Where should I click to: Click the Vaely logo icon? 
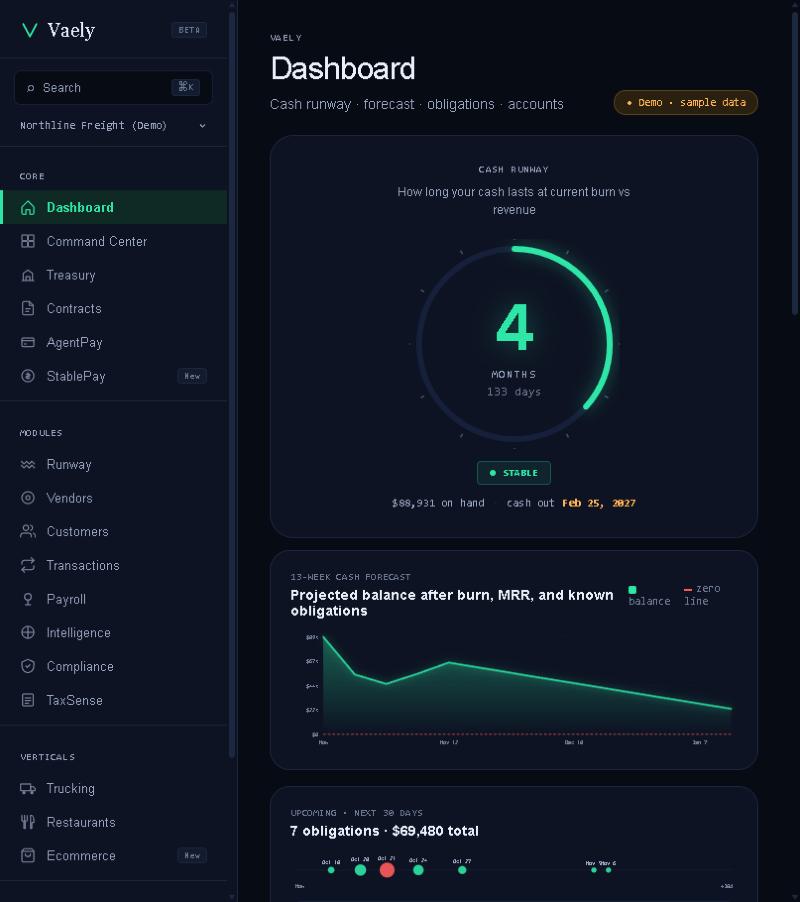coord(29,30)
